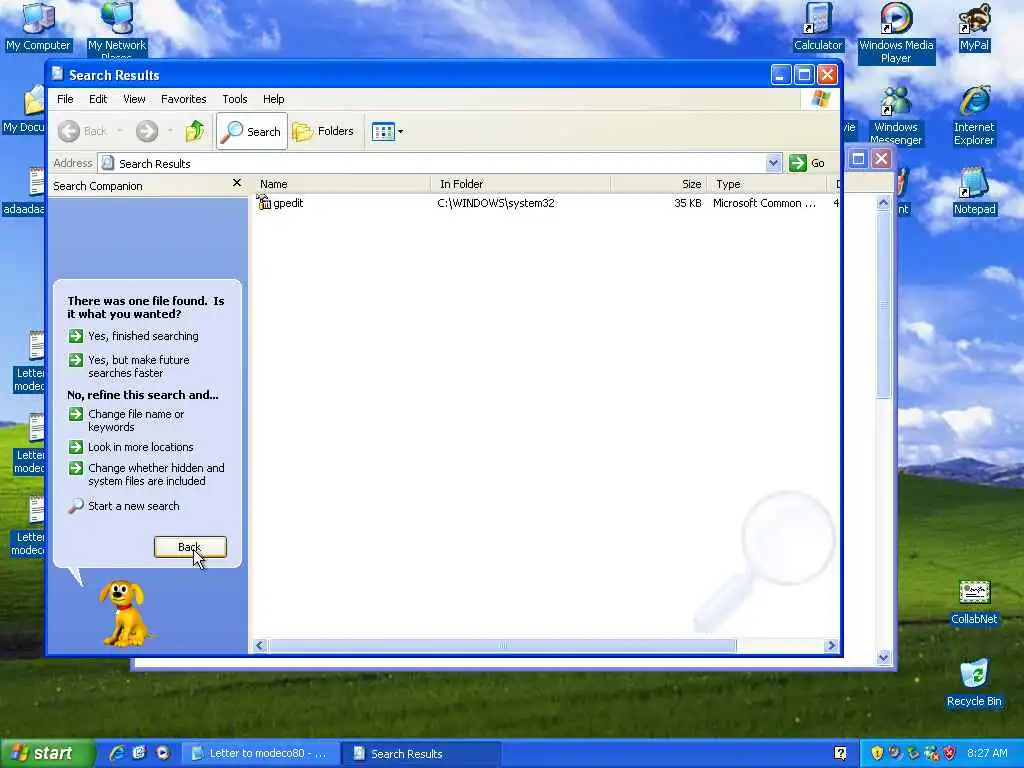Select the gpedit file icon
The image size is (1024, 768).
264,202
